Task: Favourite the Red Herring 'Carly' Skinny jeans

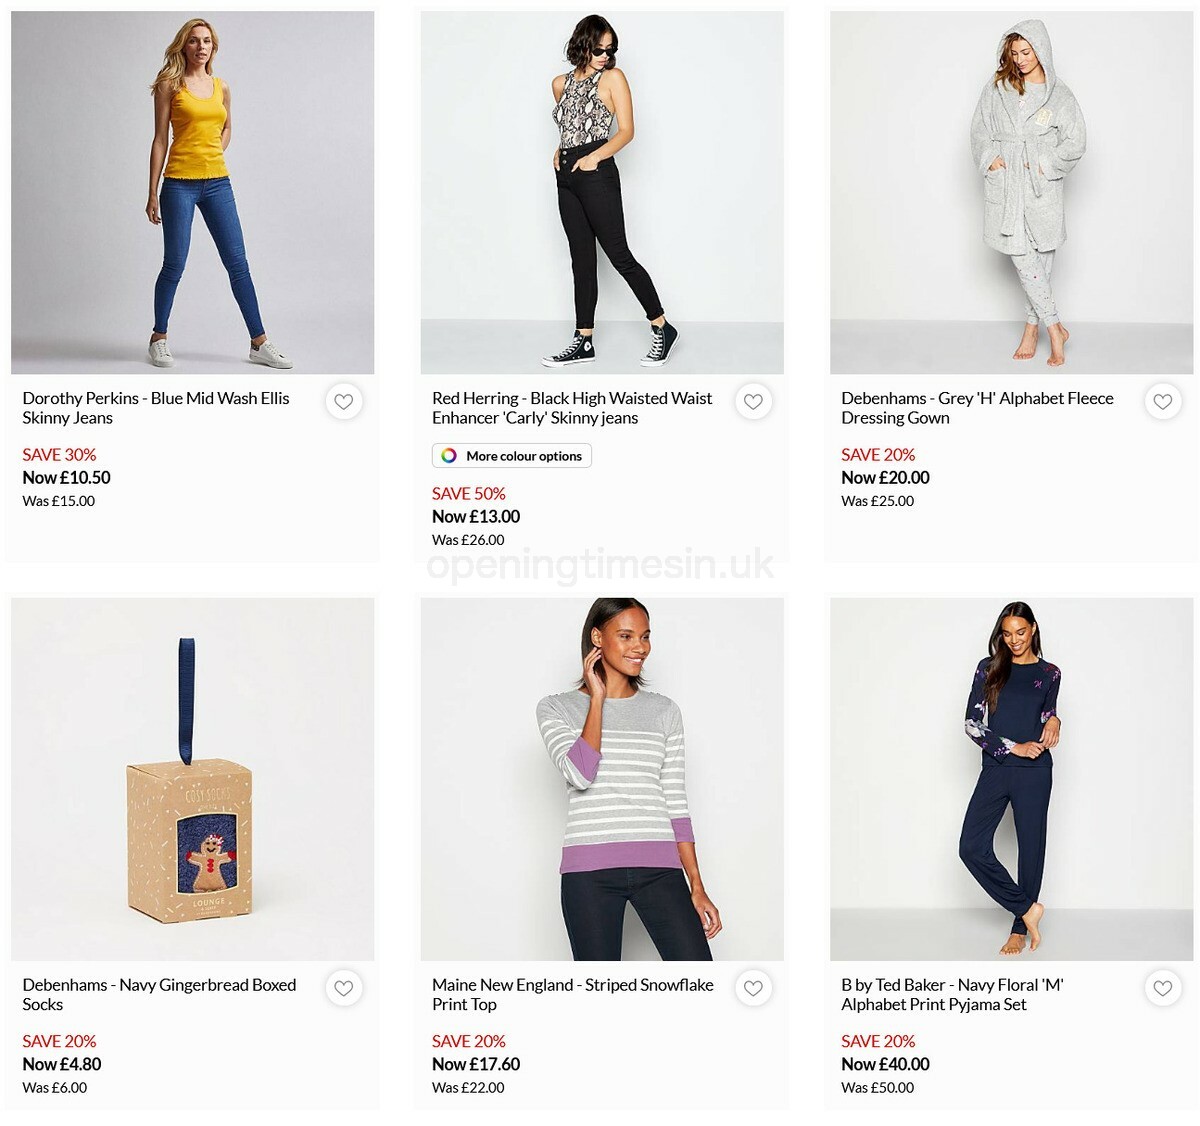Action: click(753, 401)
